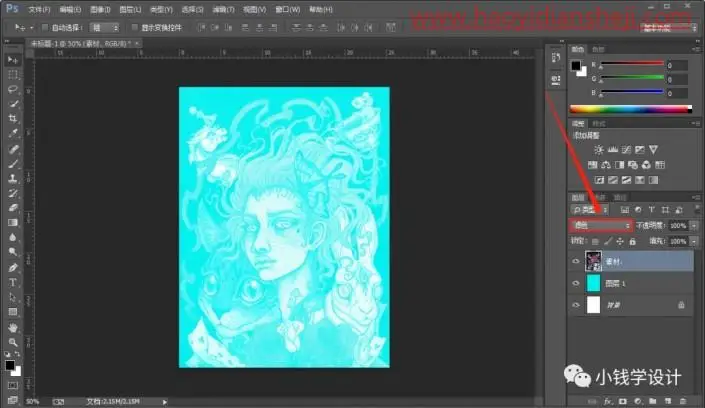Select the Lasso tool
Image resolution: width=705 pixels, height=408 pixels.
13,90
